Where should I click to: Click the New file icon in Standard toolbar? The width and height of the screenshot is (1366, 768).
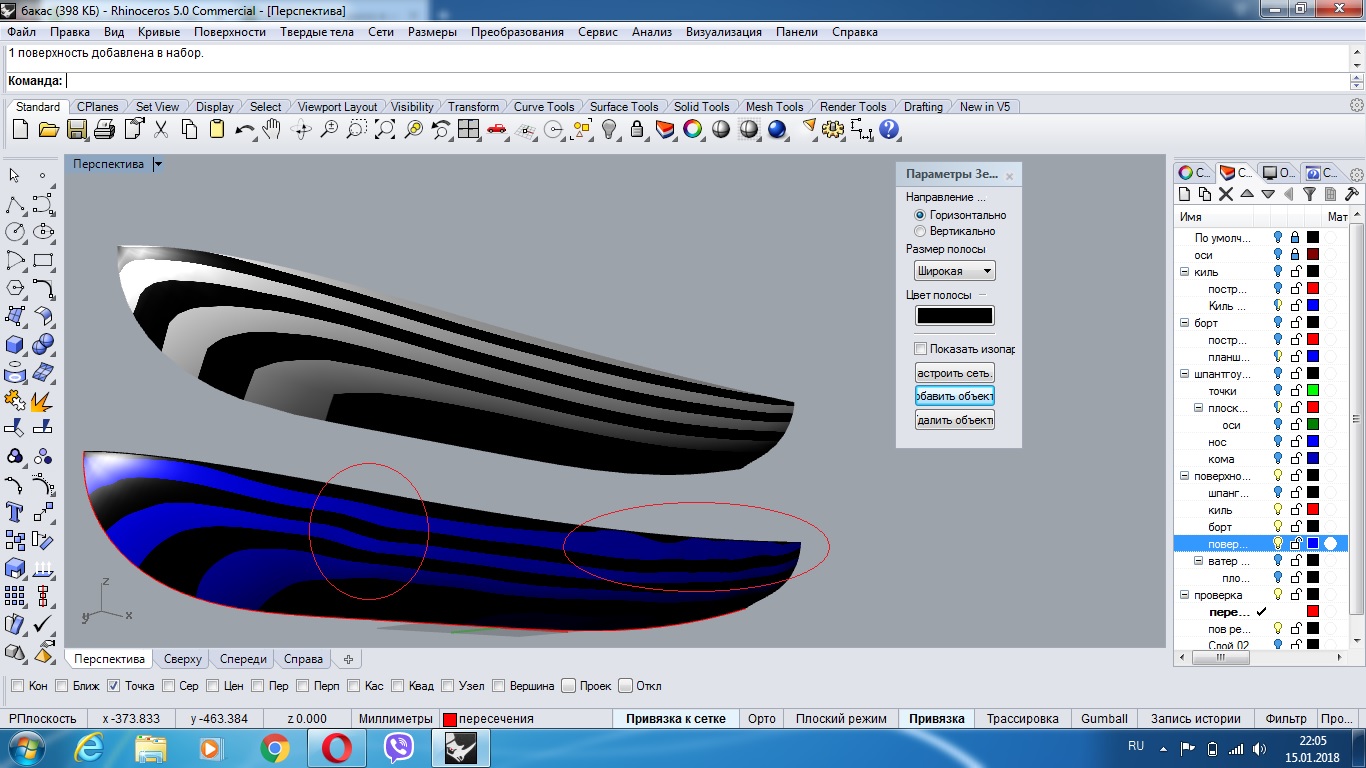[20, 129]
